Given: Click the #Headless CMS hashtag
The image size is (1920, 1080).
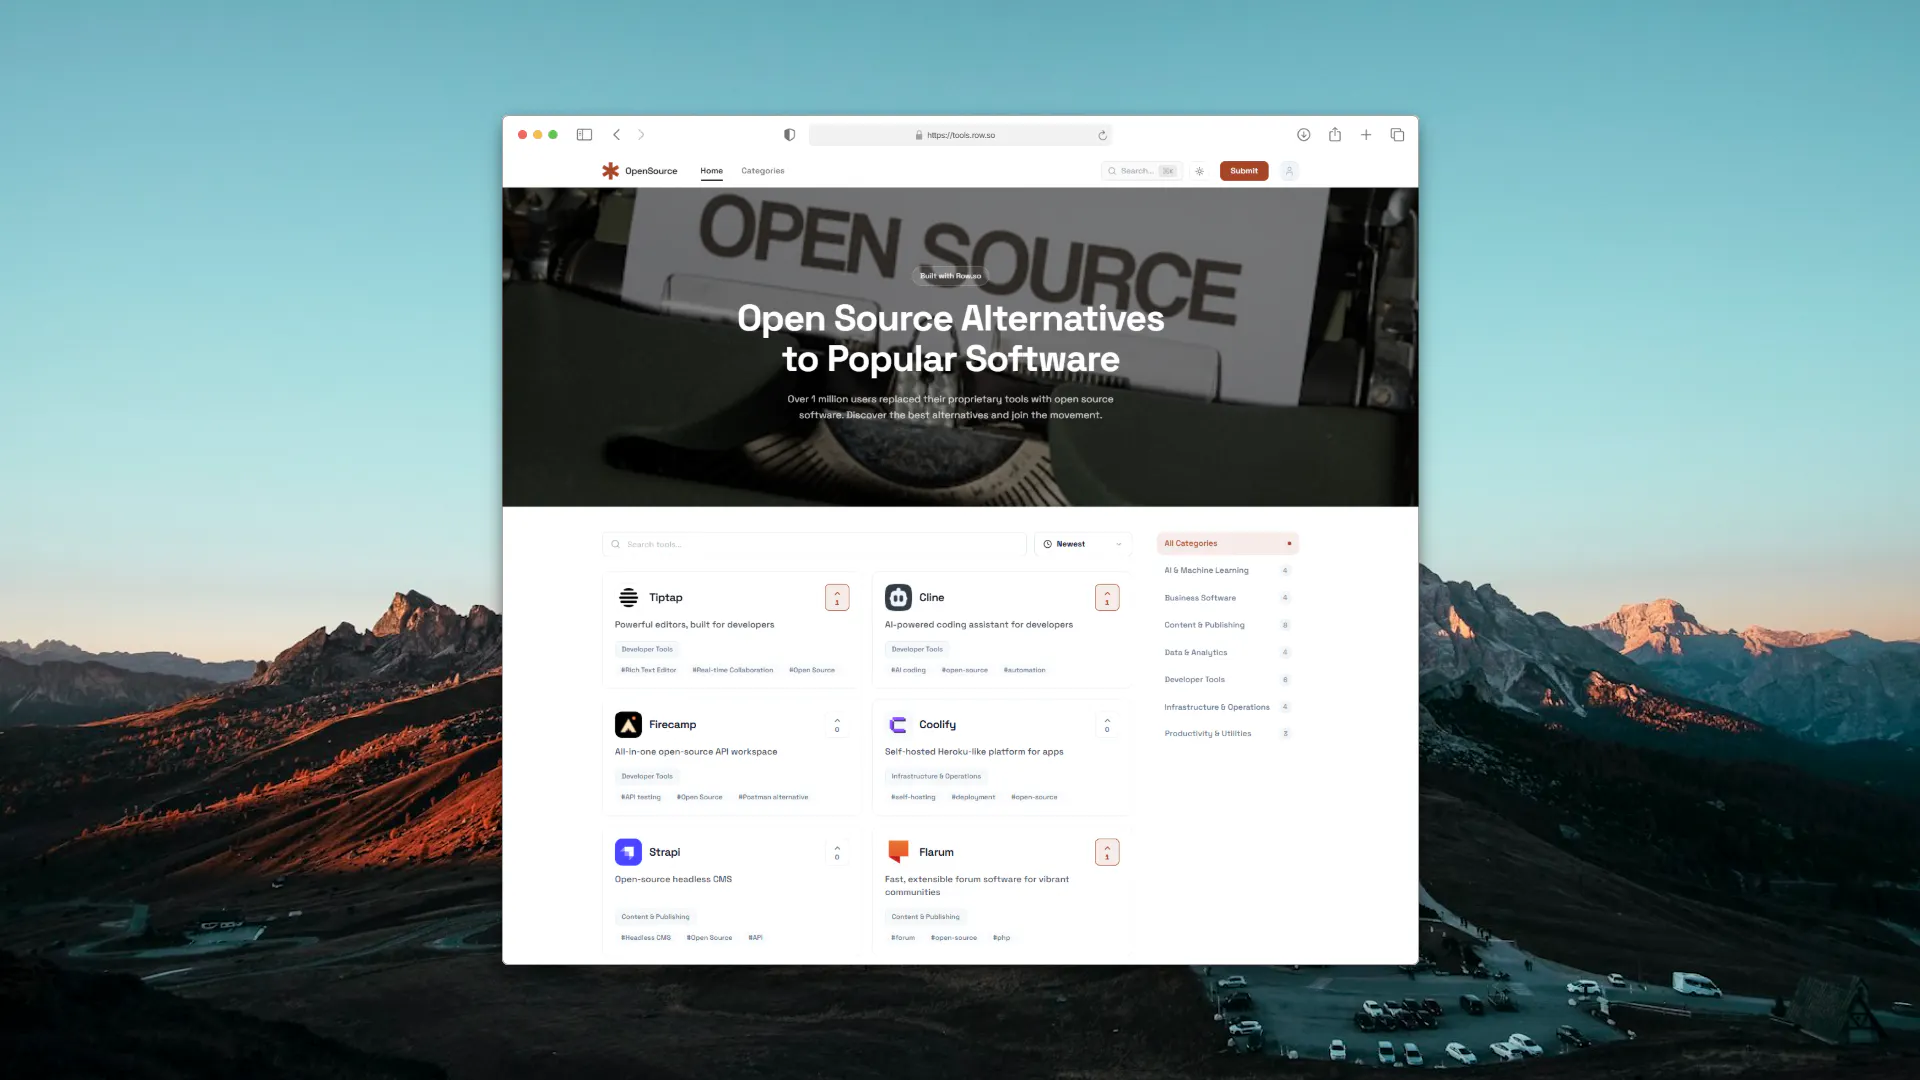Looking at the screenshot, I should pos(646,938).
